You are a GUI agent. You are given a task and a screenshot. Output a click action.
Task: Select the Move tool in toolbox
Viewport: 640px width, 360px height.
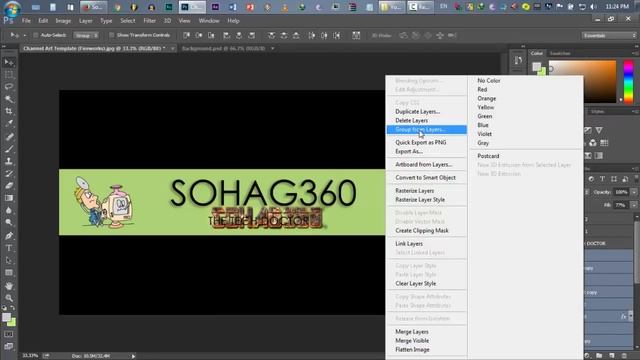[9, 62]
